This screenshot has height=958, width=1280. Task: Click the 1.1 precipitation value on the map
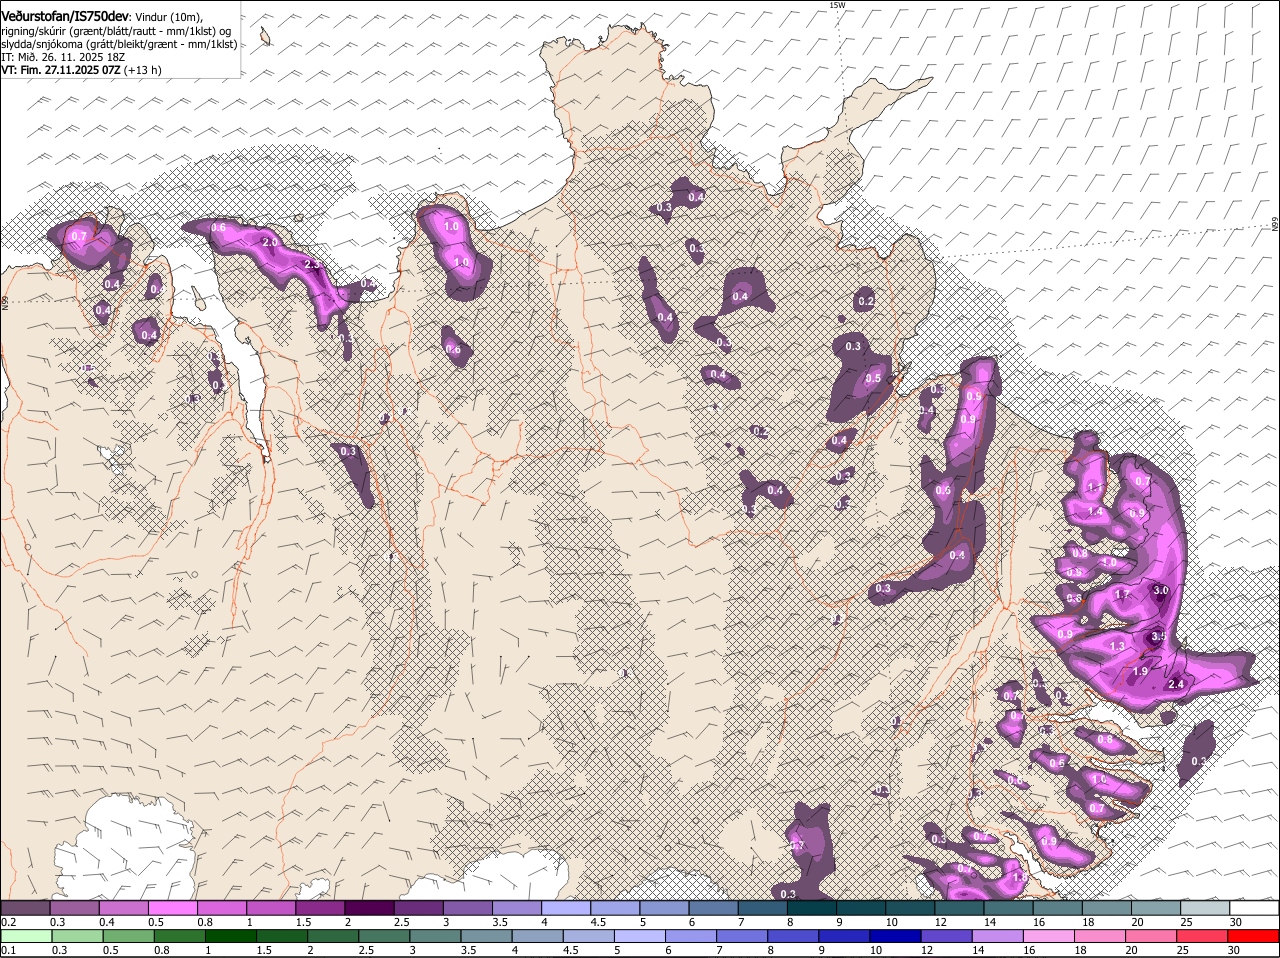pyautogui.click(x=1094, y=488)
